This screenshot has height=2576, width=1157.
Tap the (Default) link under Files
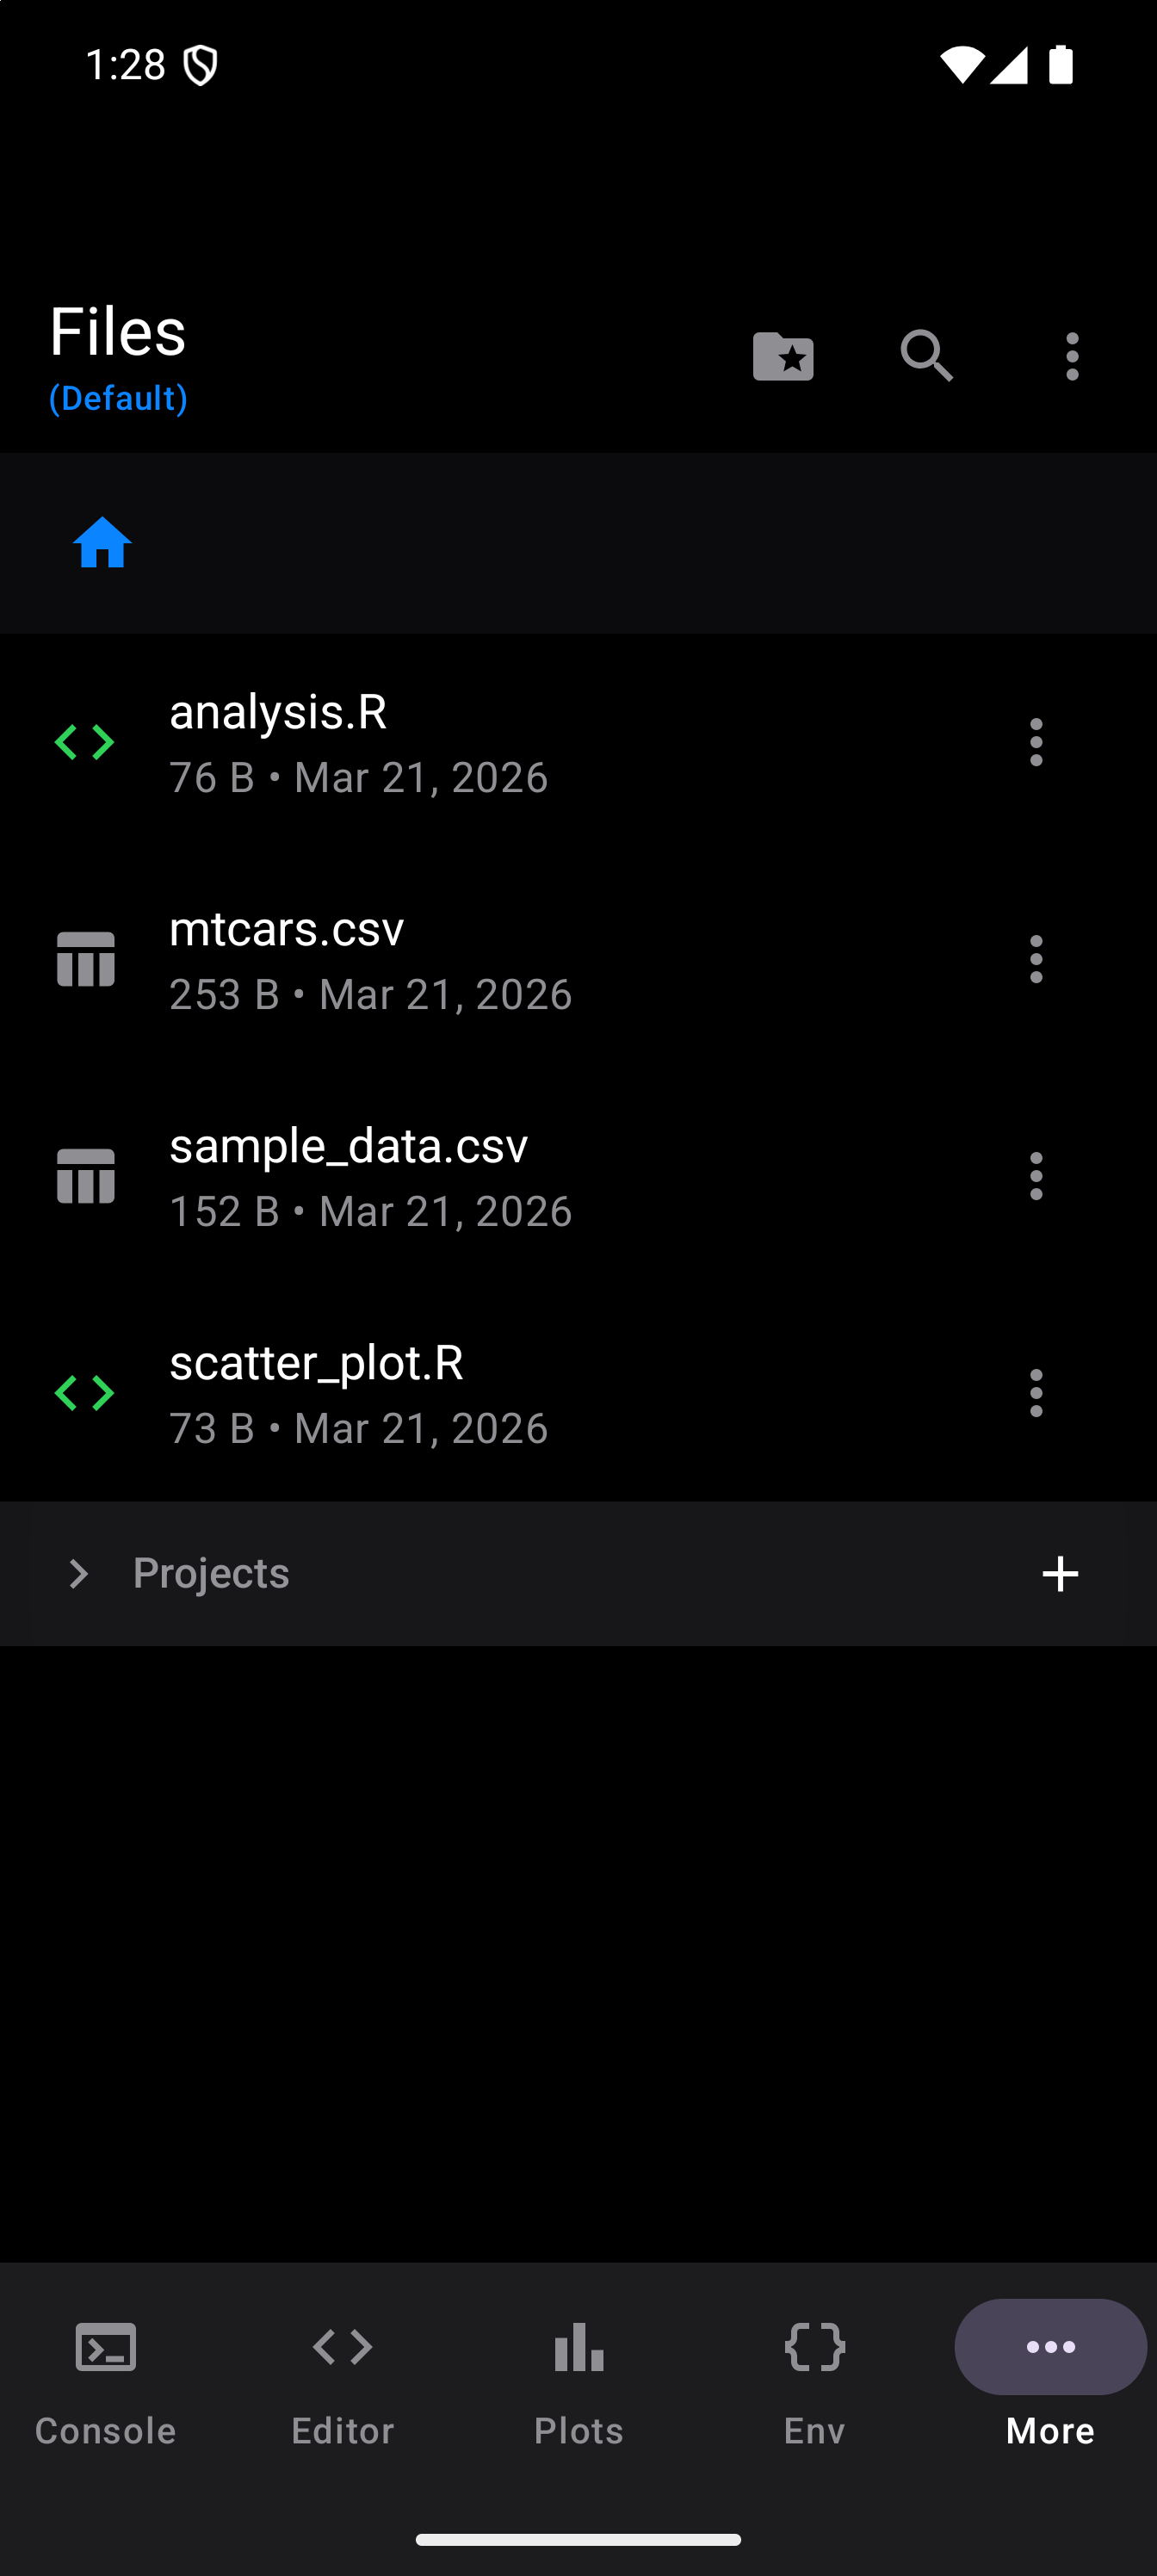click(x=118, y=399)
